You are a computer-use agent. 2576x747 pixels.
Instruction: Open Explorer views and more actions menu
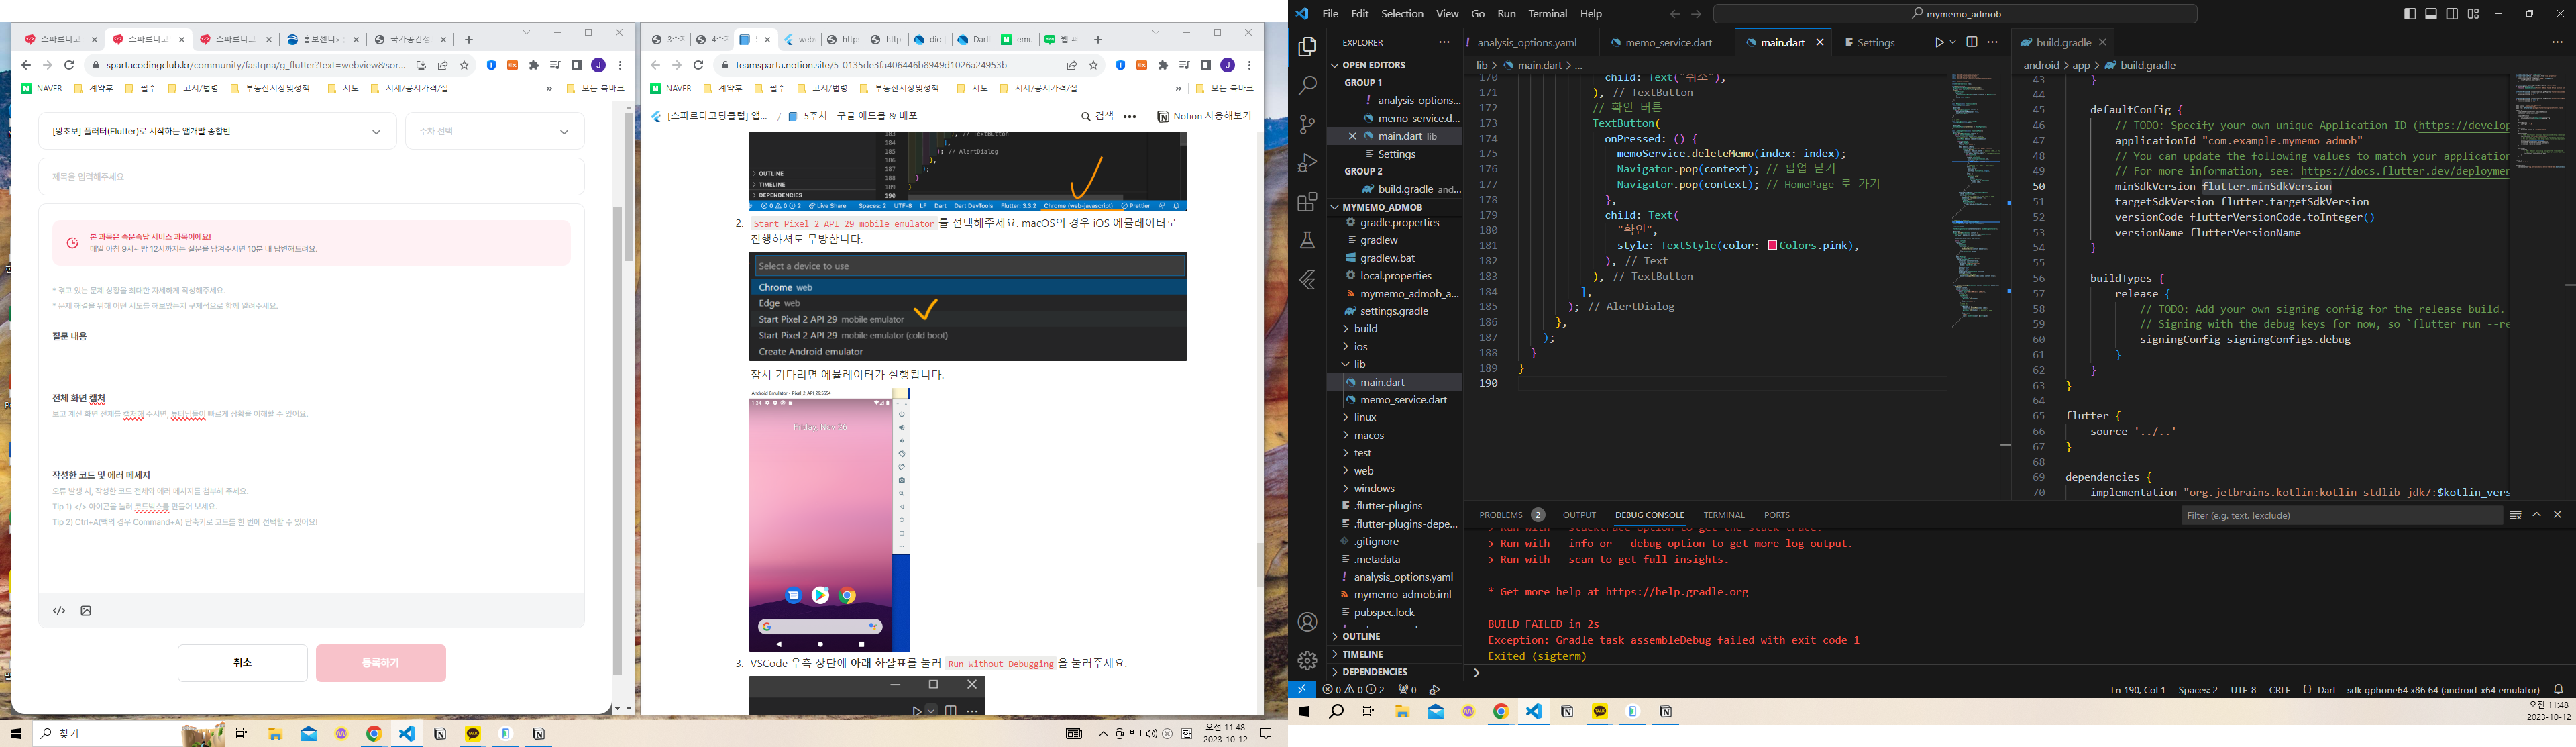(1443, 42)
